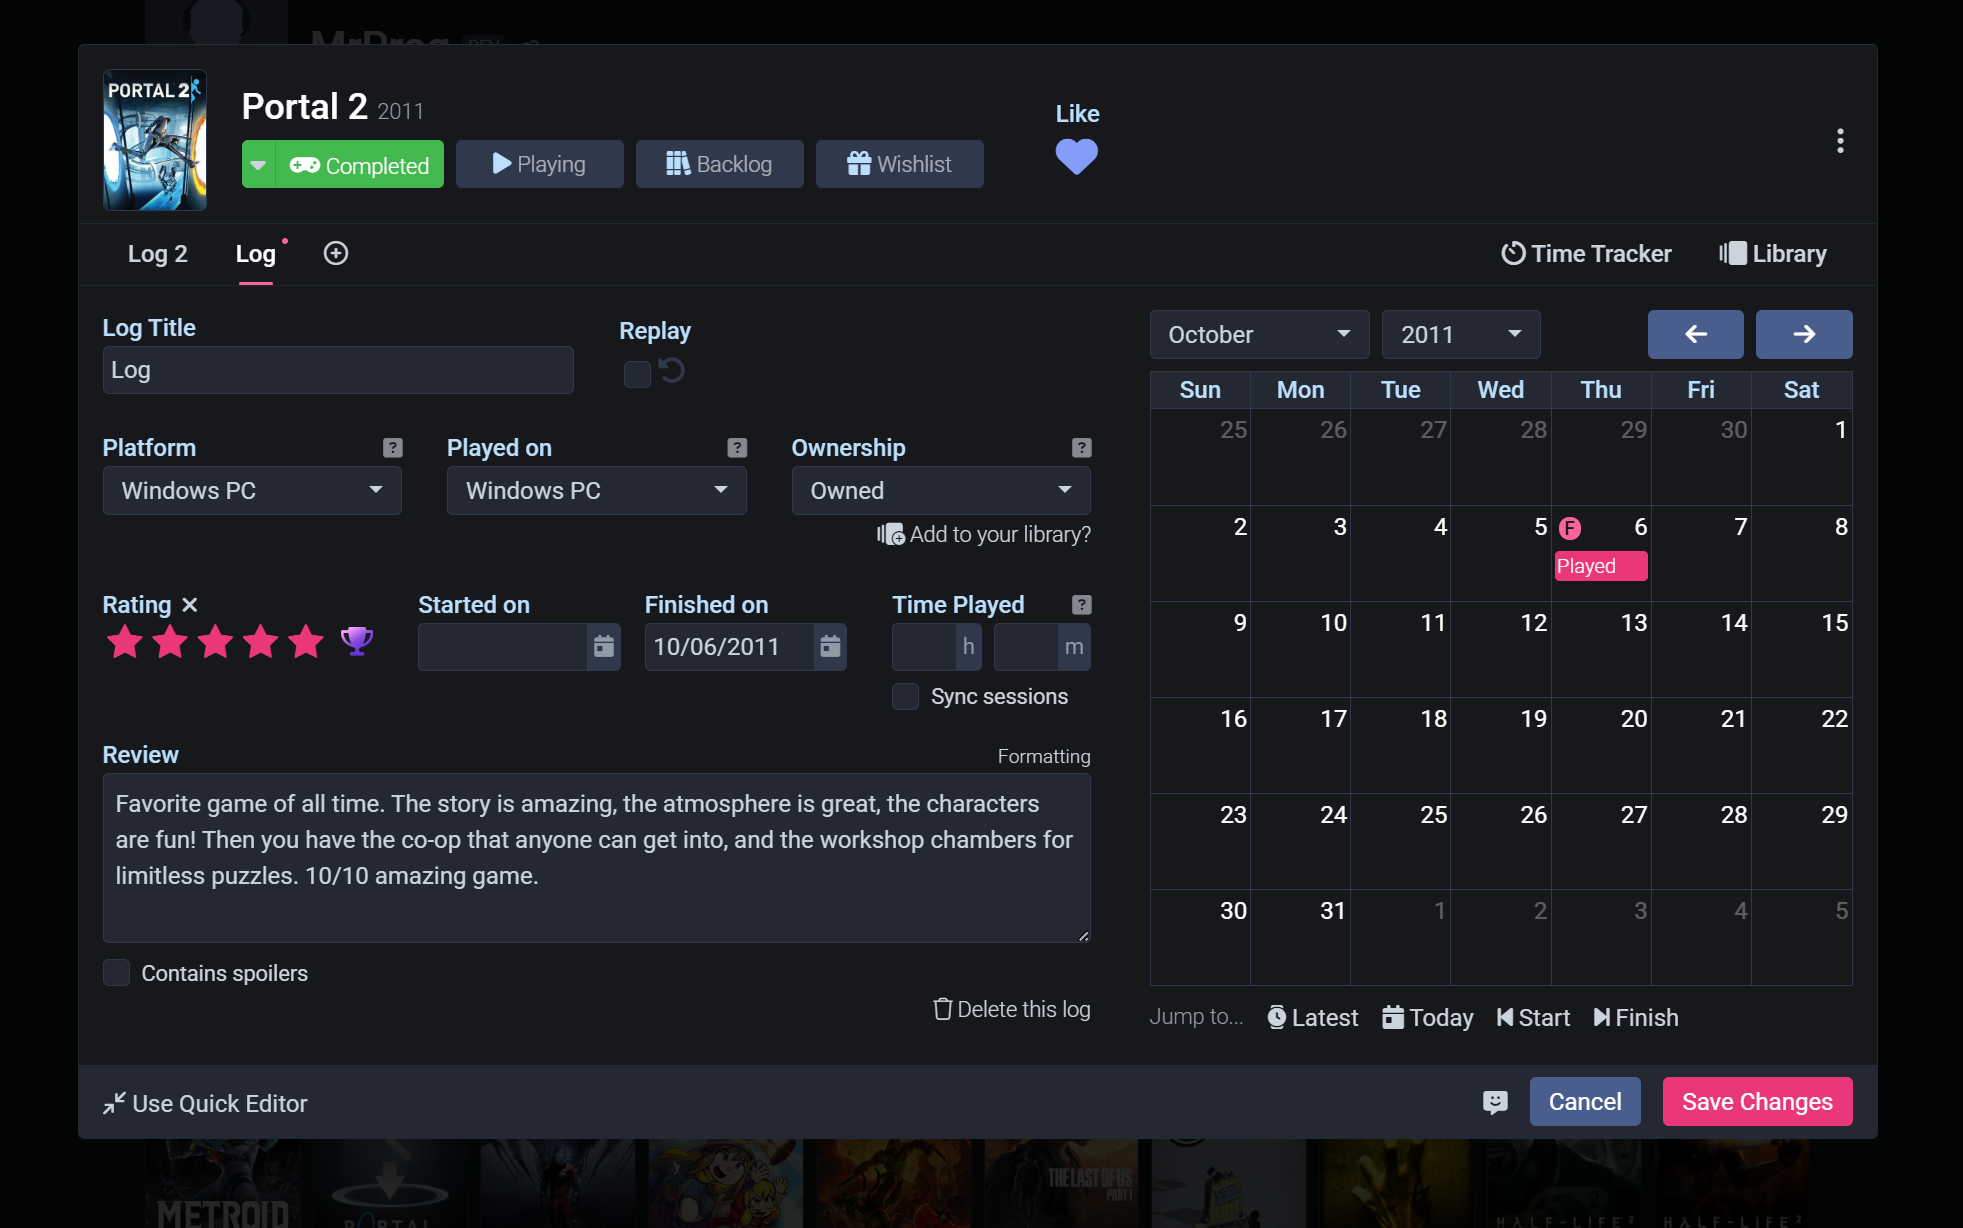Click the Platform help question mark
Screen dimensions: 1963x1228
392,448
